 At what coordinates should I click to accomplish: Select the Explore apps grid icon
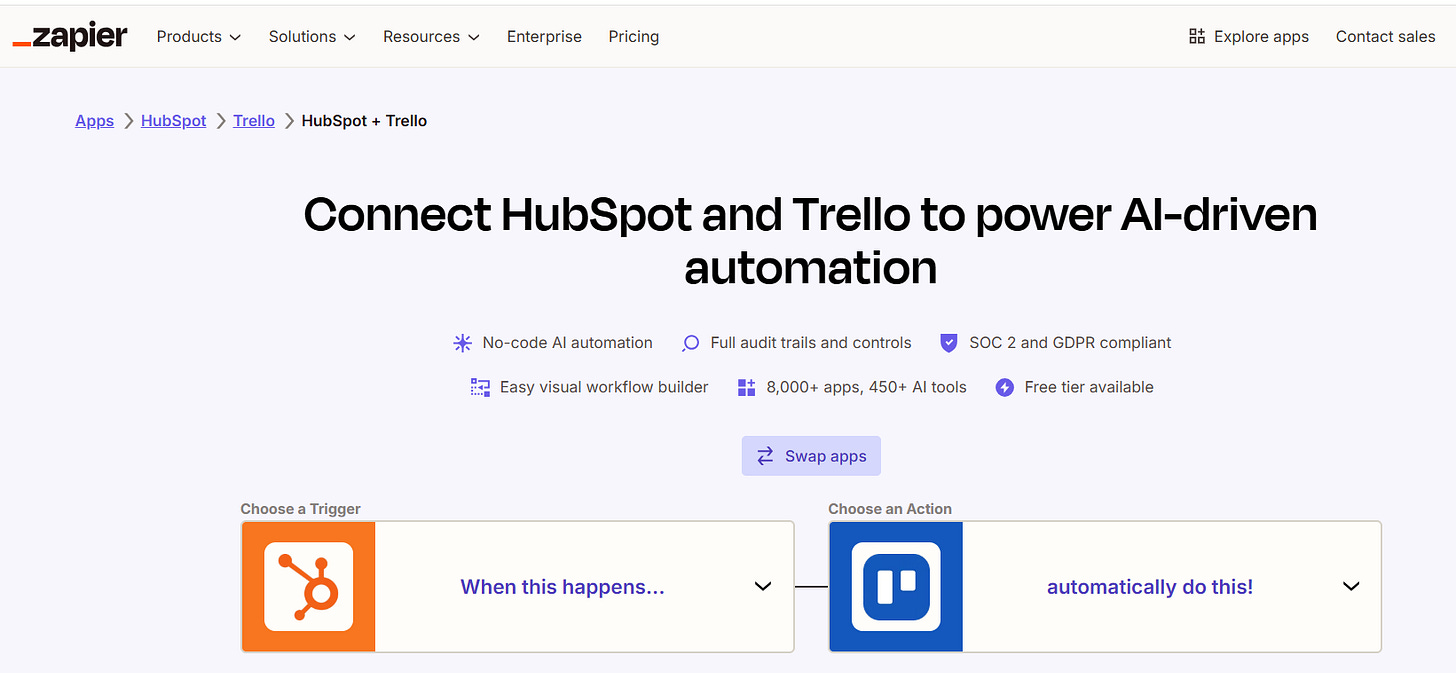click(1197, 37)
